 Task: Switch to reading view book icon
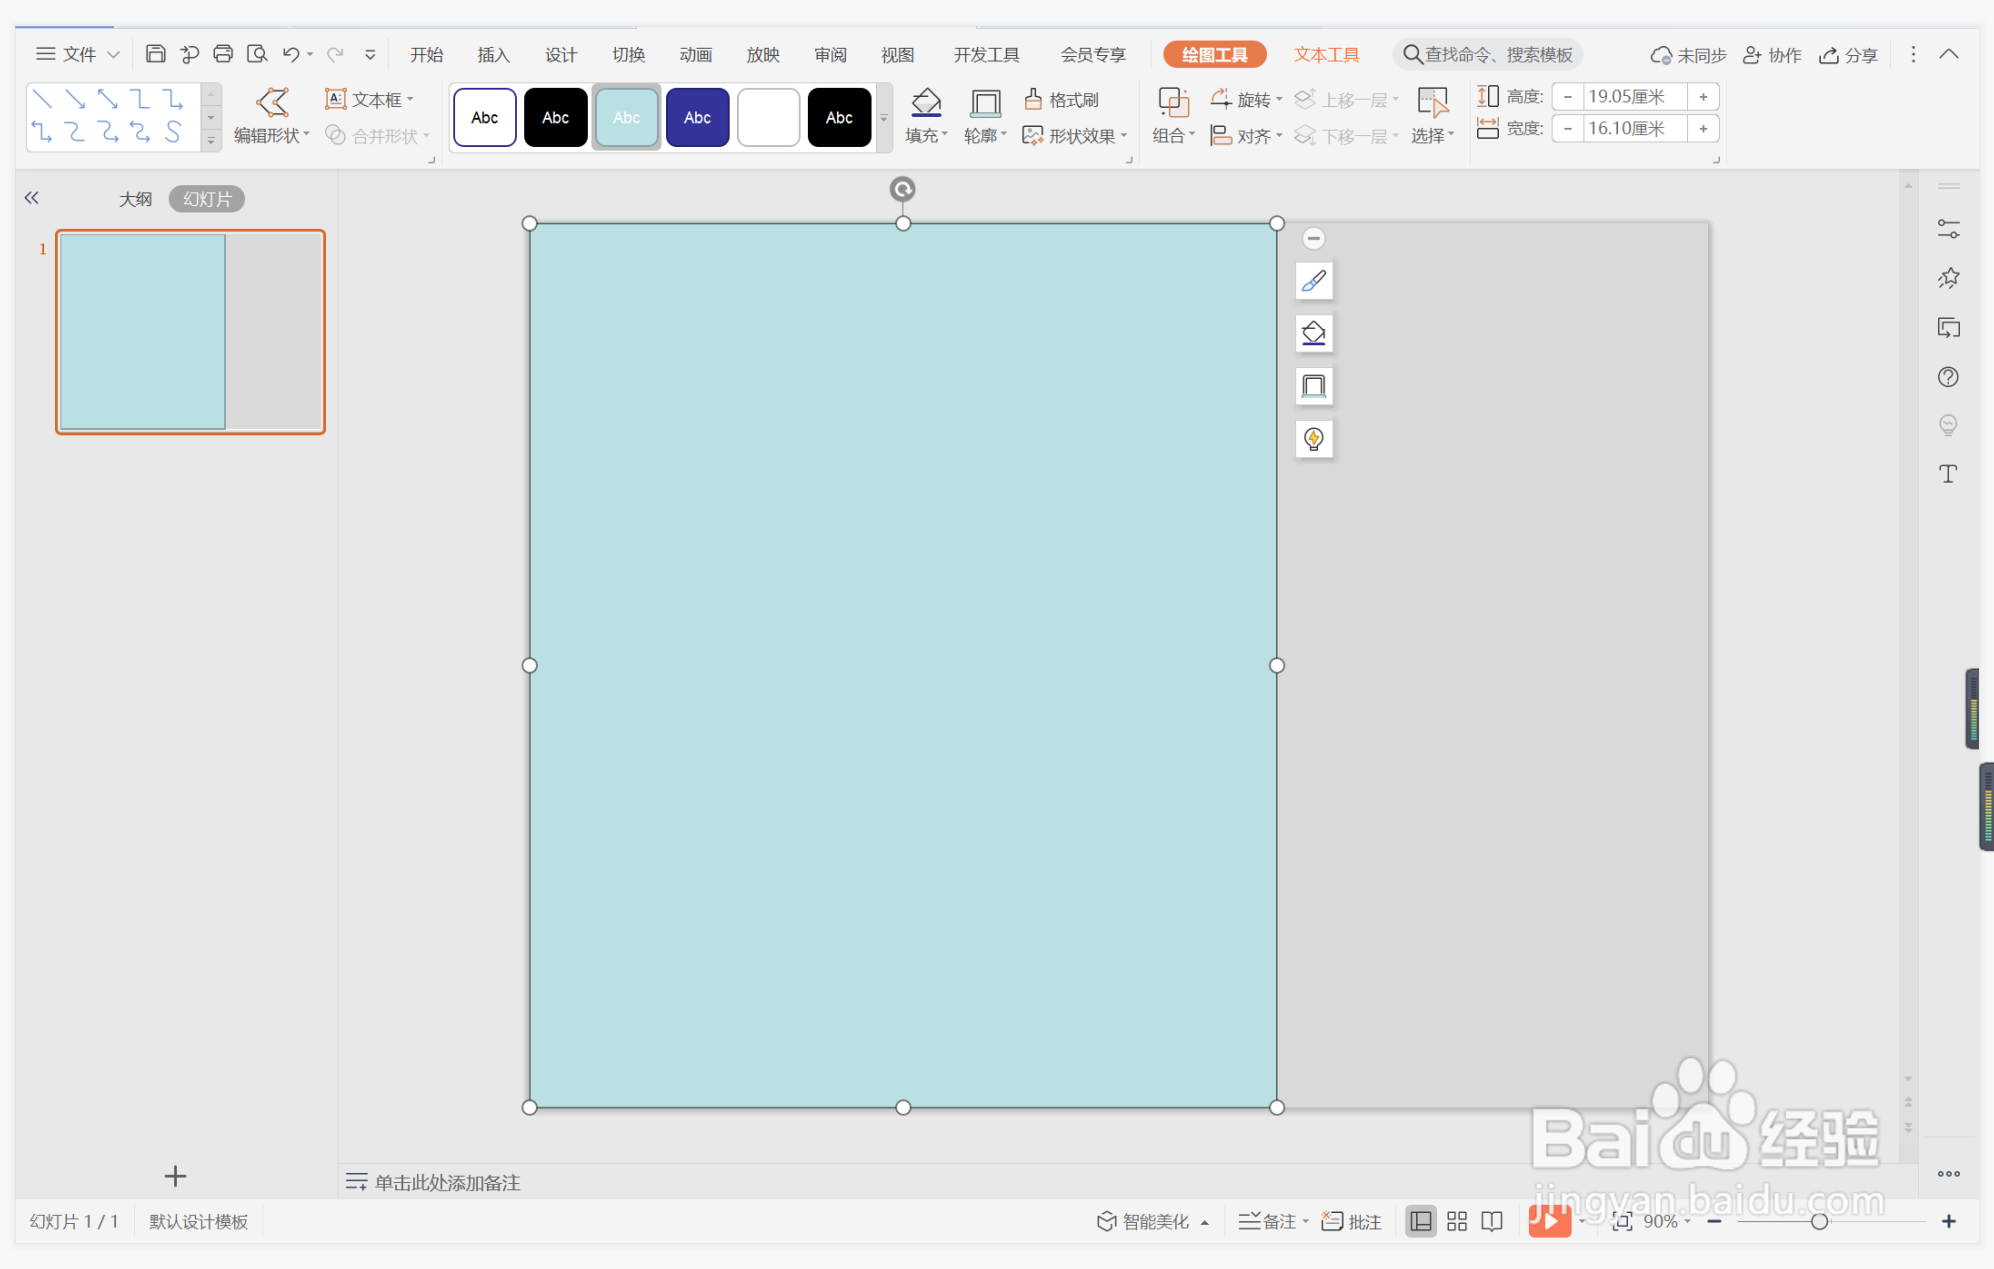click(x=1492, y=1221)
